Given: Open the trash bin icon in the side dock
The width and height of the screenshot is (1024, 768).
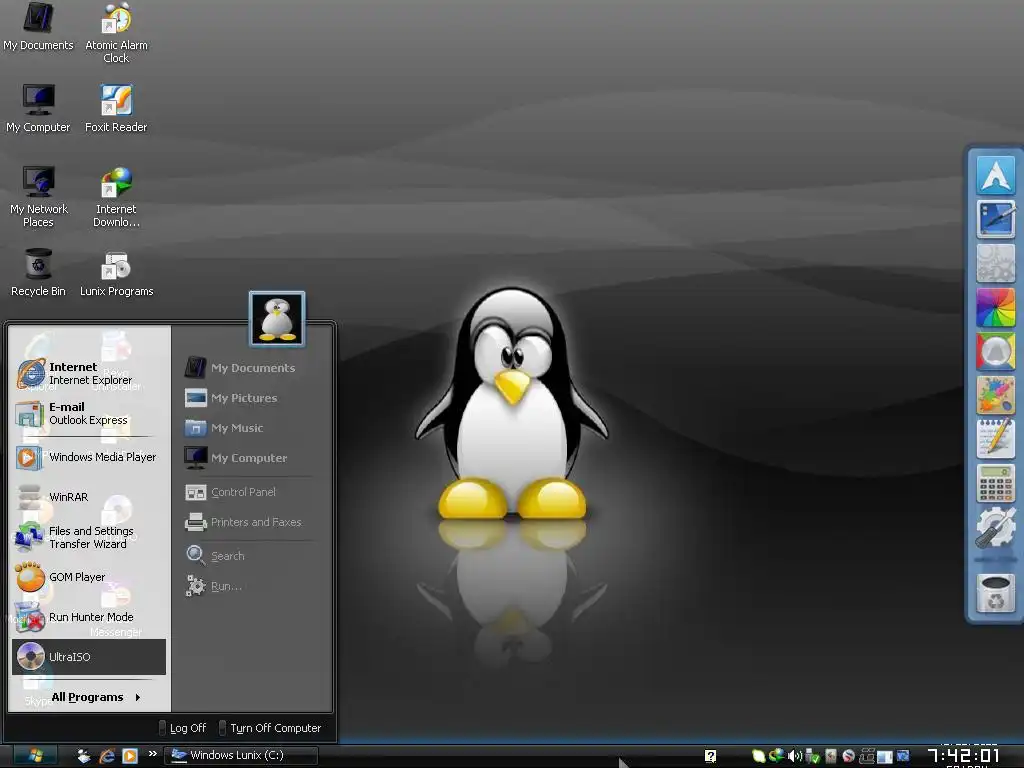Looking at the screenshot, I should point(995,593).
